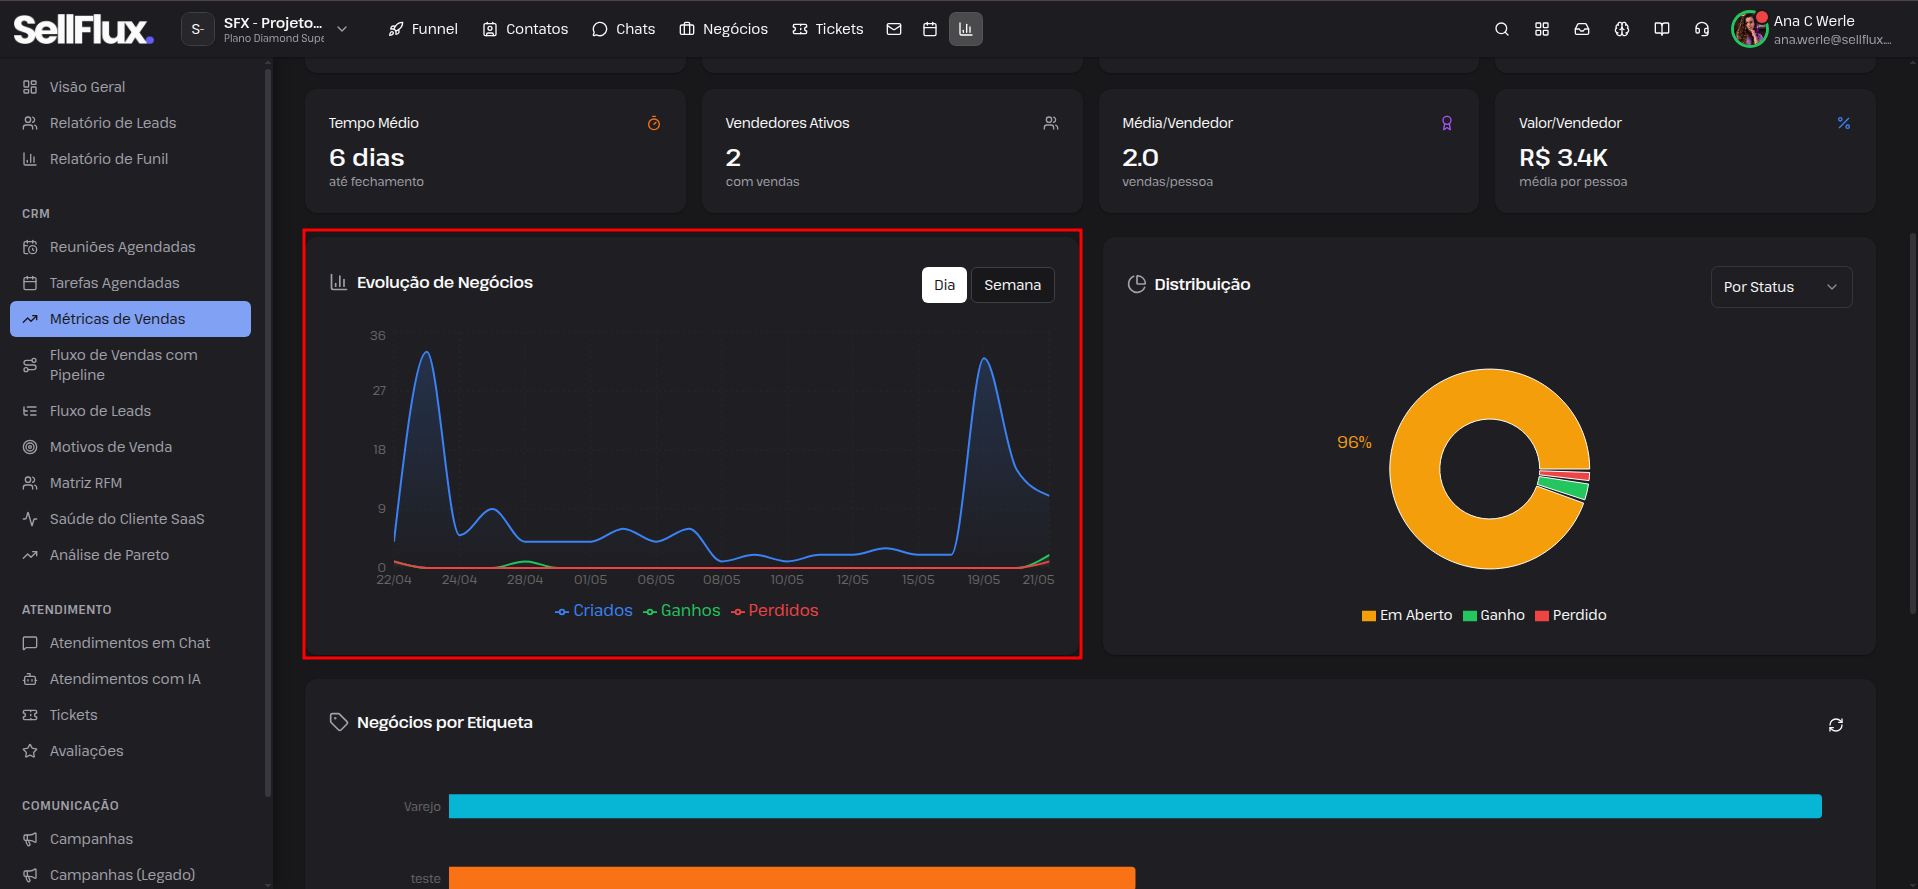Image resolution: width=1918 pixels, height=889 pixels.
Task: Go to the Funnel menu item
Action: click(423, 29)
